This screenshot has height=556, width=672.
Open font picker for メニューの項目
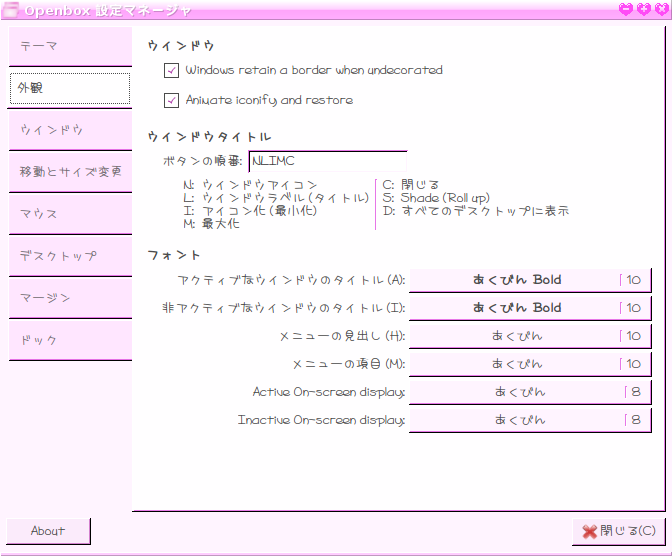pos(530,364)
